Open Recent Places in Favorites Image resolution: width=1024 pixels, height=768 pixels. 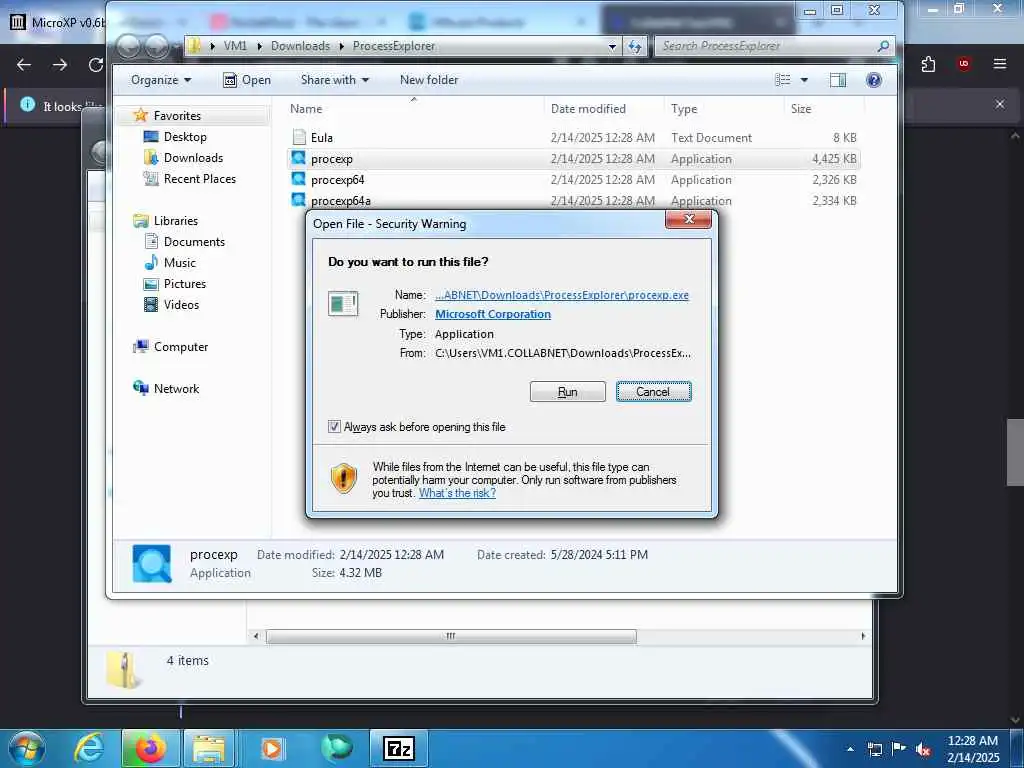pyautogui.click(x=200, y=178)
